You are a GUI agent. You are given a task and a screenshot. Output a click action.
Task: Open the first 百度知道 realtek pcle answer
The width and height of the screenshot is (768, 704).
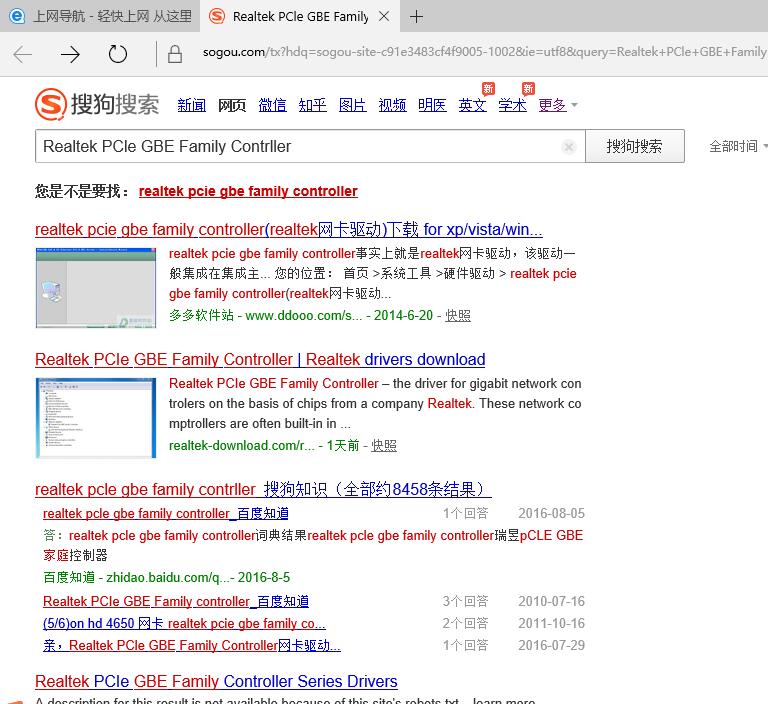(166, 513)
